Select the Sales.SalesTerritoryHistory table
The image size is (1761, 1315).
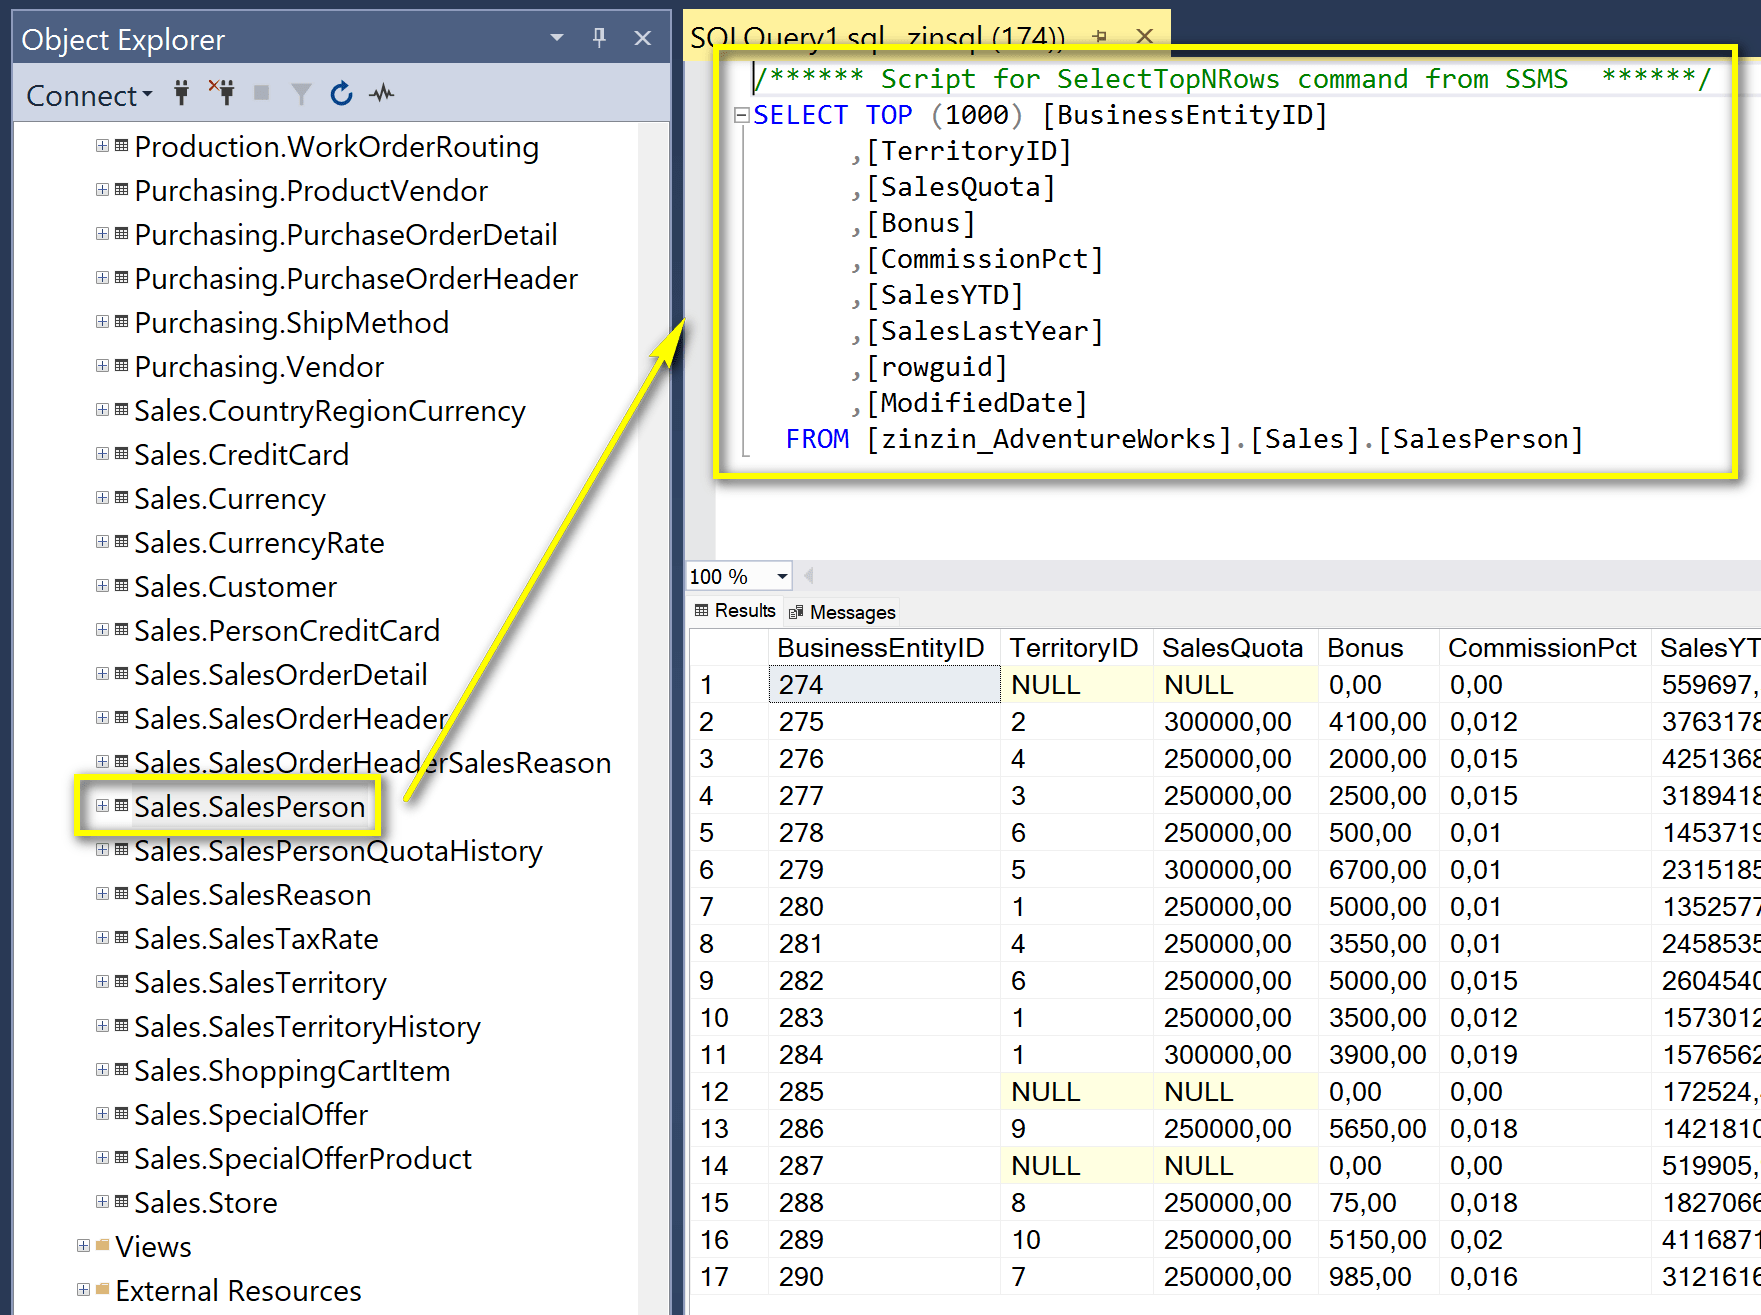[x=308, y=1027]
